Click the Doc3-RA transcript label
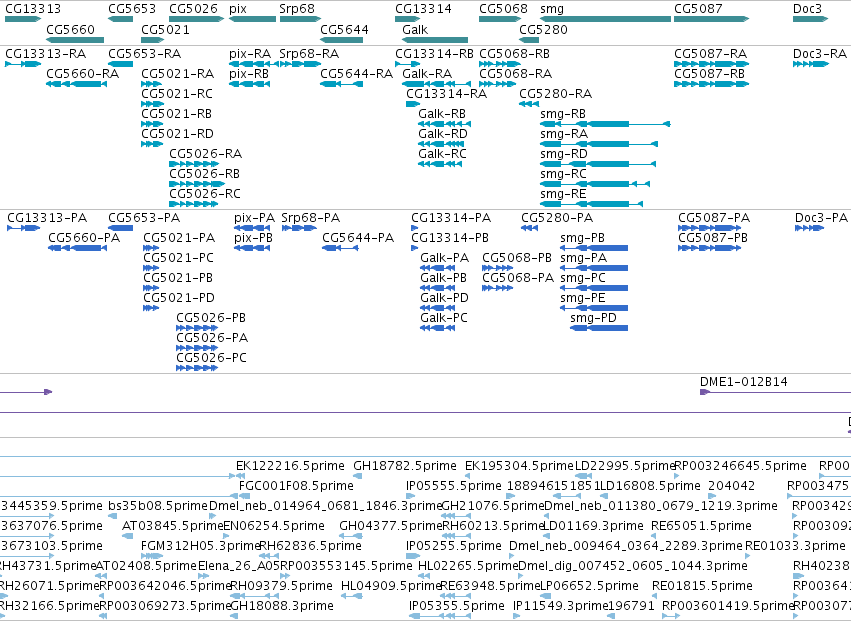 (x=820, y=54)
